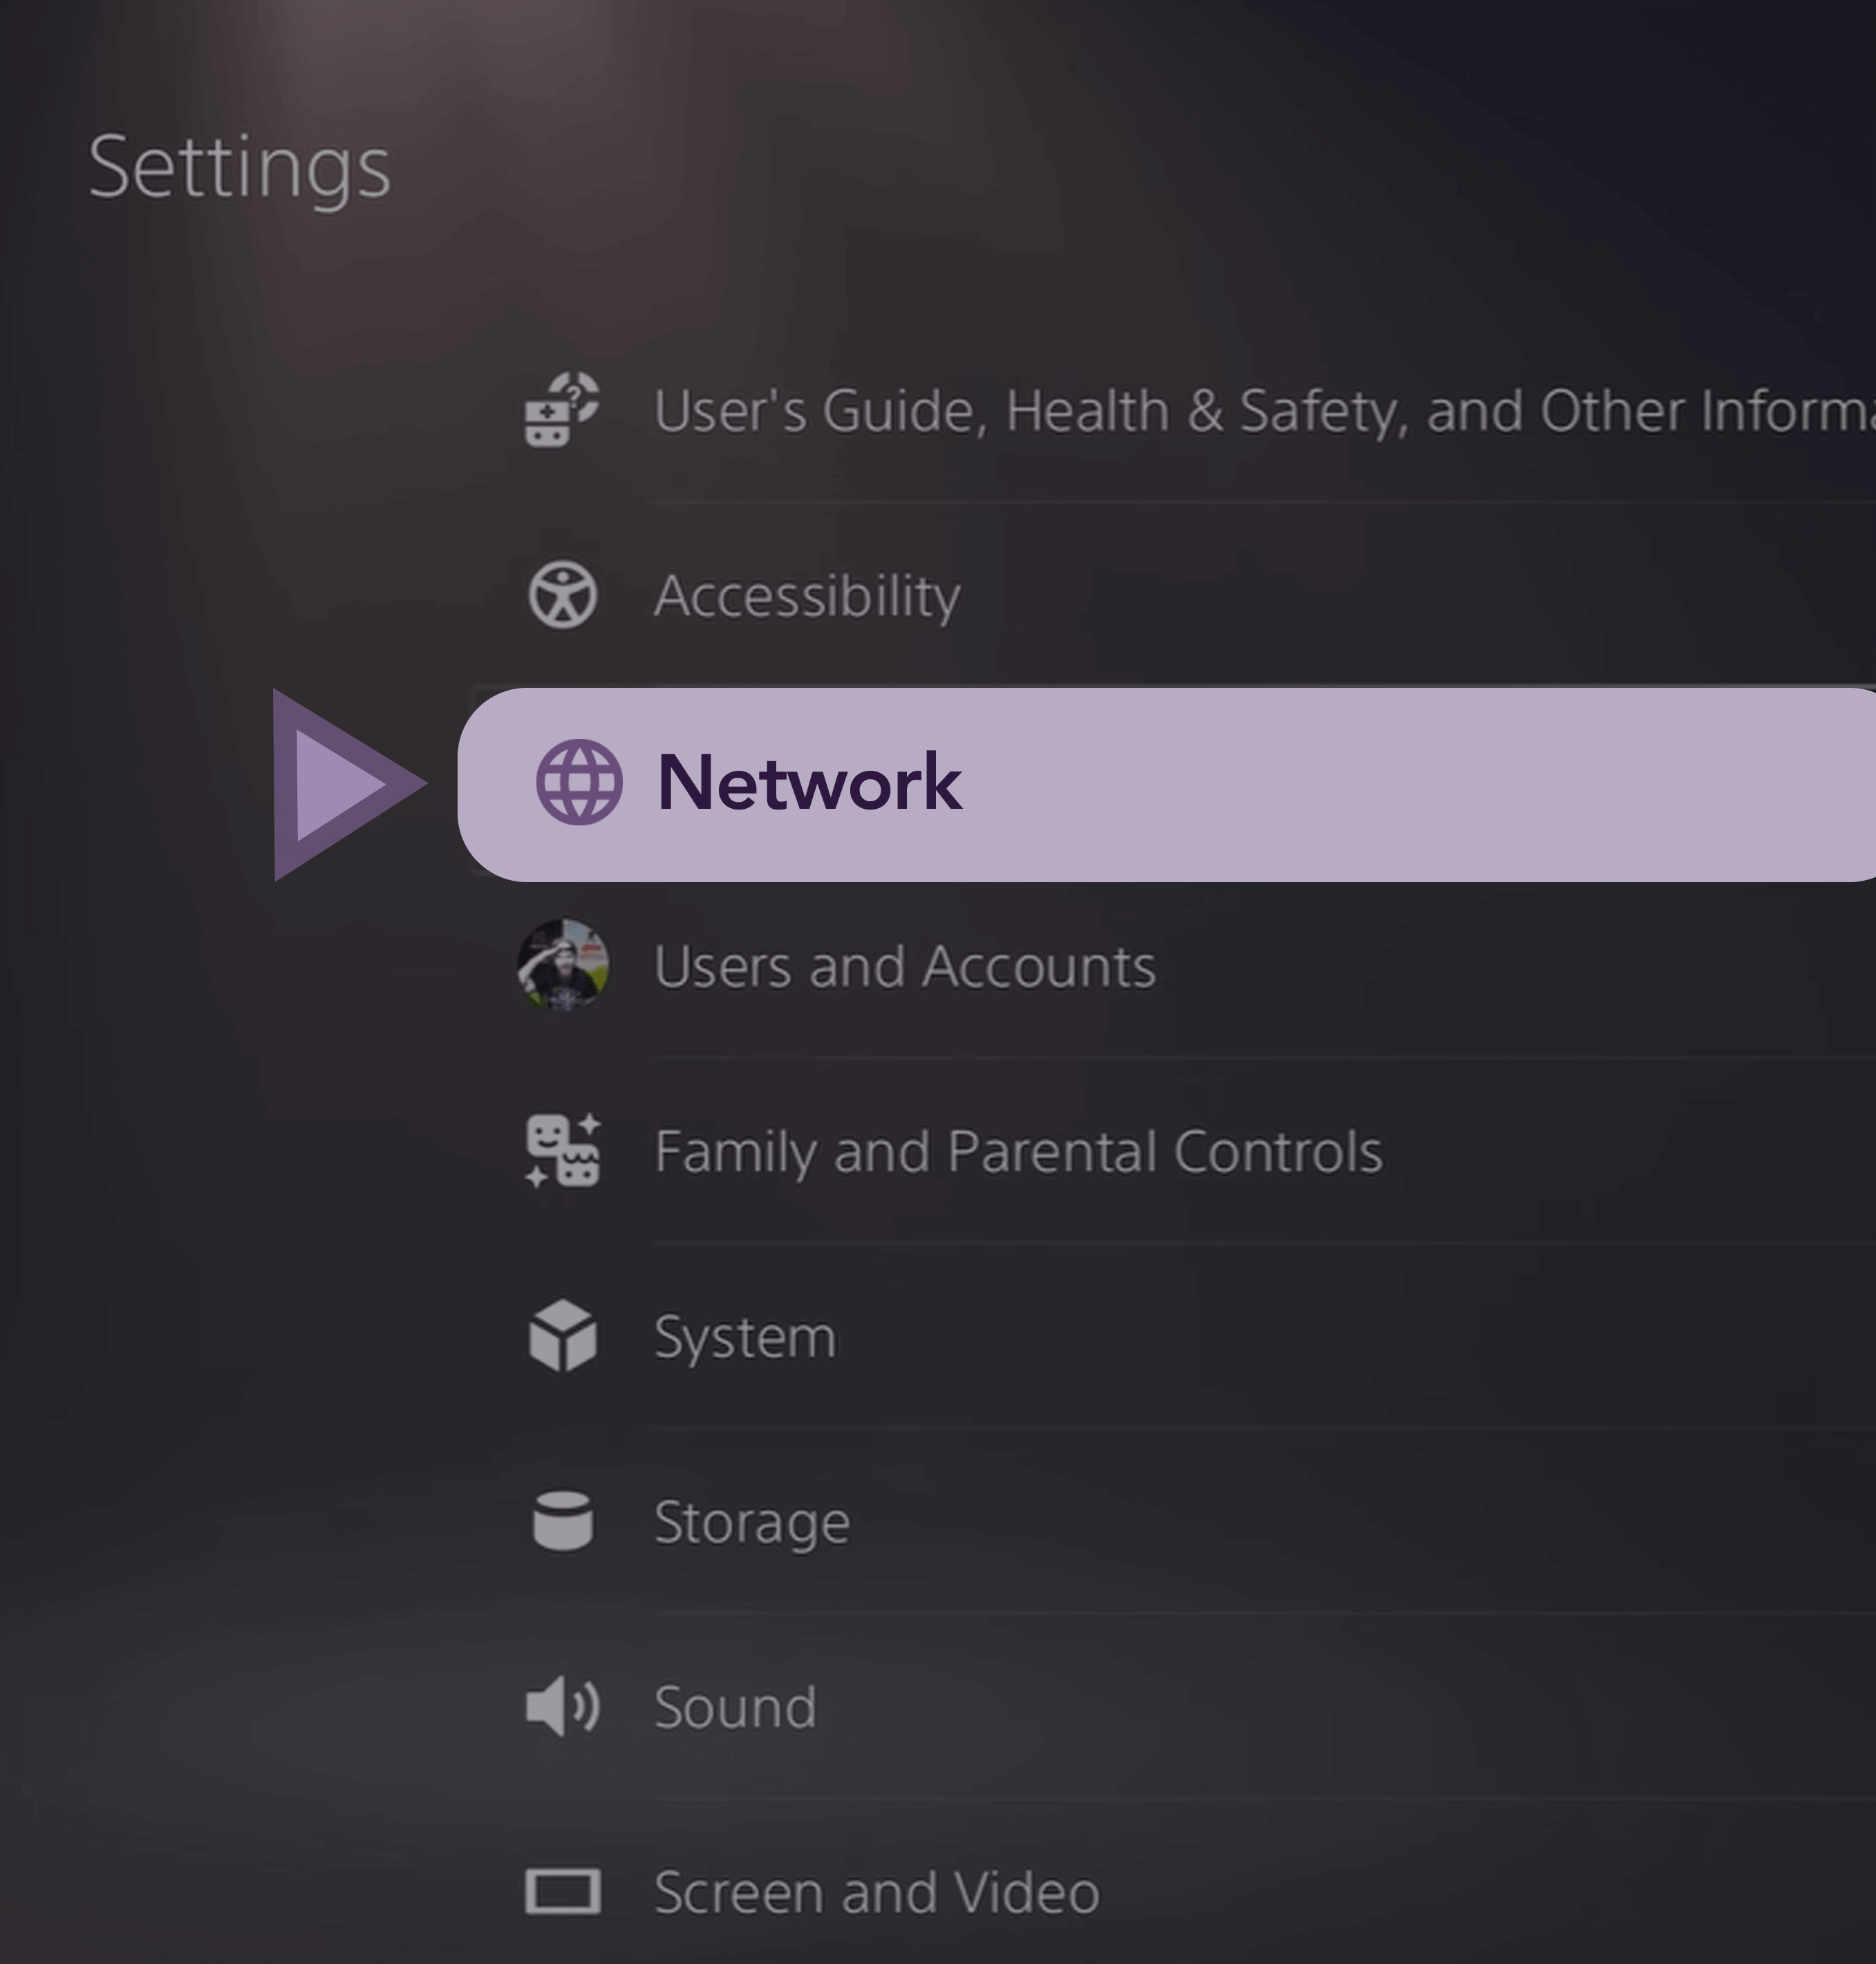Select the Accessibility figure icon
This screenshot has width=1876, height=1964.
tap(562, 595)
